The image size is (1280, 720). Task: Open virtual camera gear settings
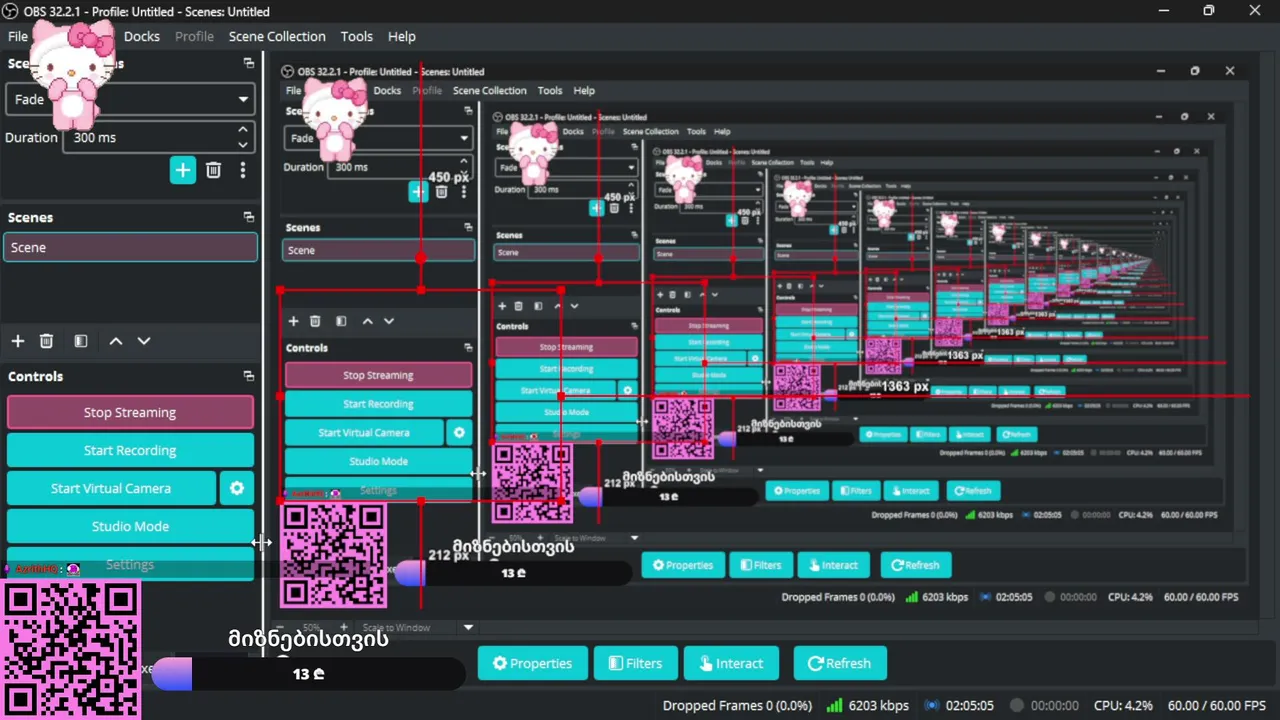237,488
